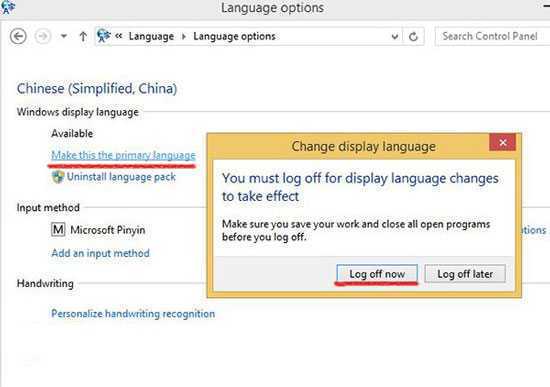Refresh the Language options page

point(413,36)
